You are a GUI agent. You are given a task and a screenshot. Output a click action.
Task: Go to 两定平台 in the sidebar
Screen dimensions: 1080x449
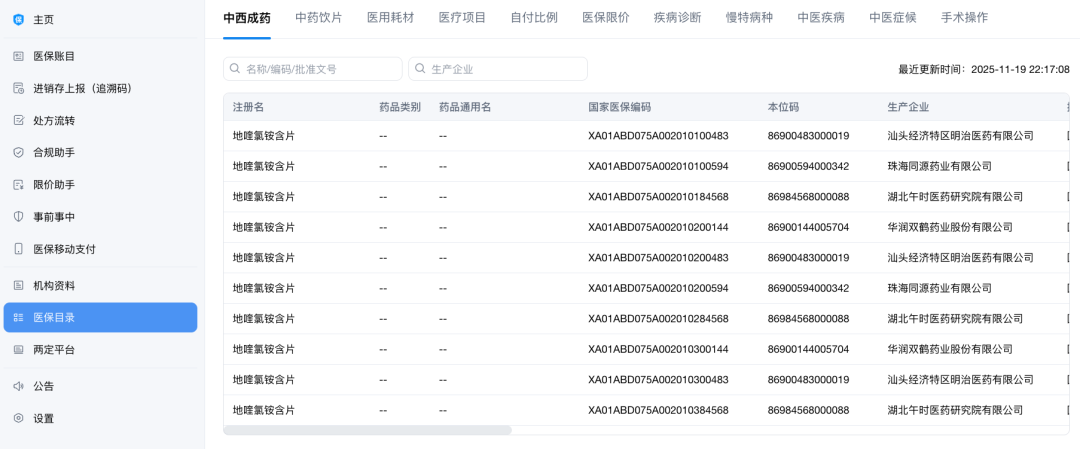(x=101, y=350)
